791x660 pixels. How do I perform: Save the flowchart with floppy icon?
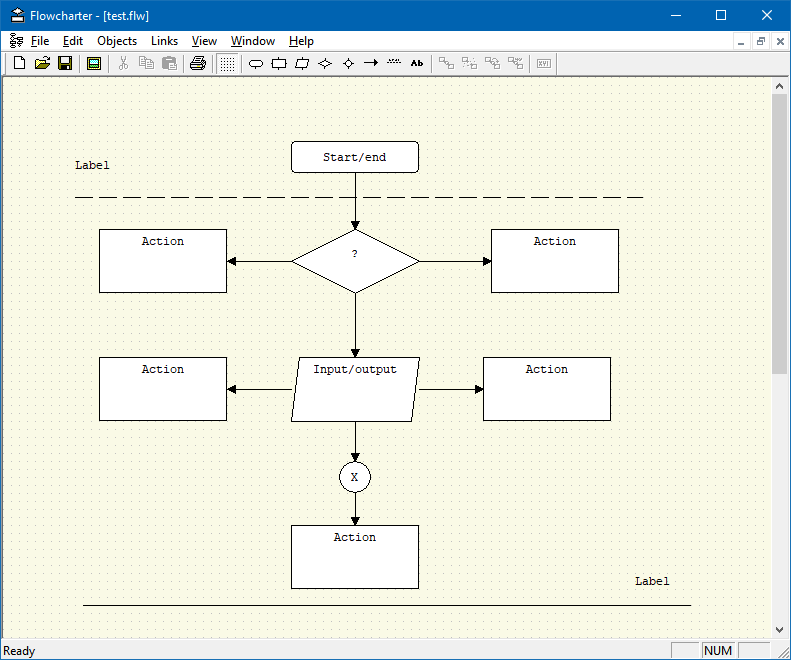click(65, 63)
